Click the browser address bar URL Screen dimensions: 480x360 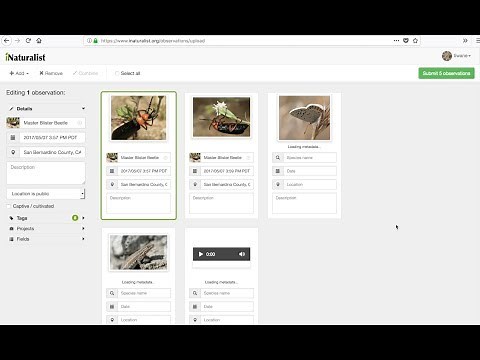point(153,41)
